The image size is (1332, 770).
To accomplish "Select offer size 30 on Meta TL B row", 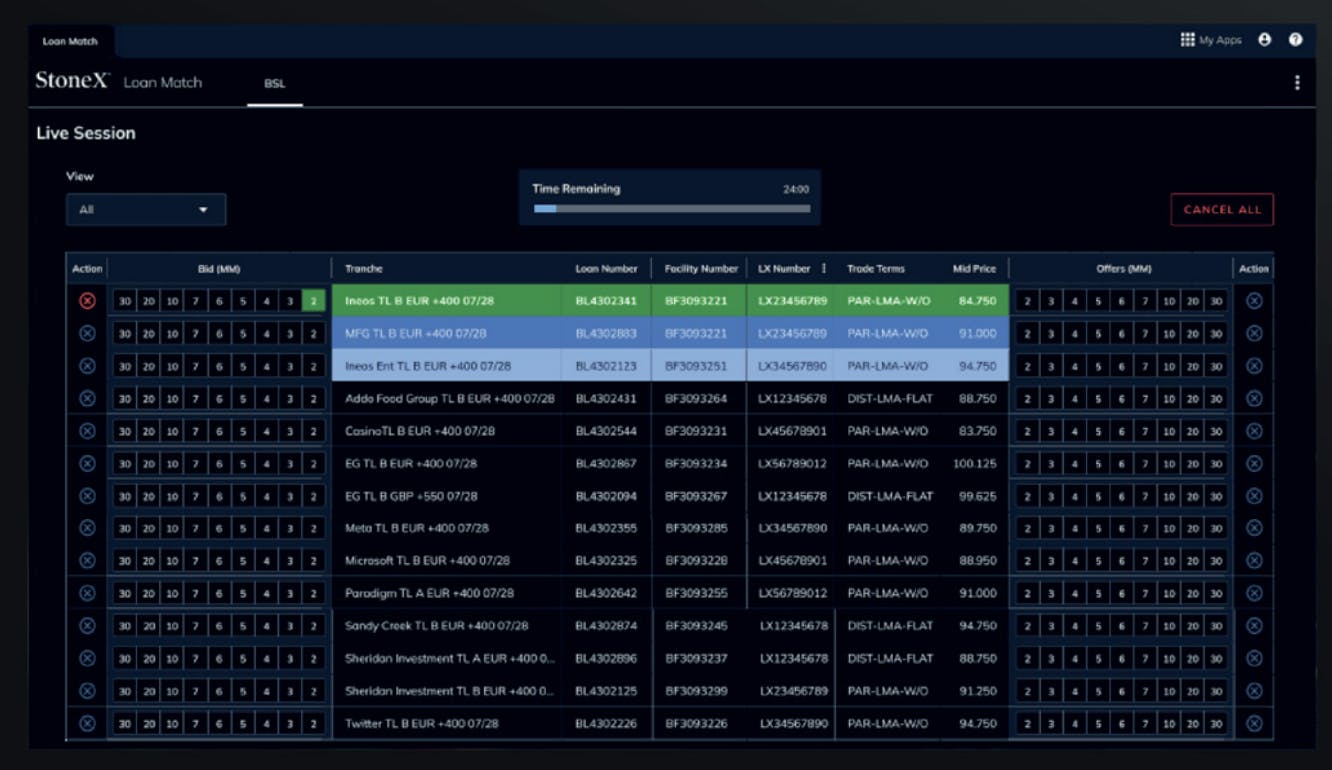I will pyautogui.click(x=1215, y=528).
